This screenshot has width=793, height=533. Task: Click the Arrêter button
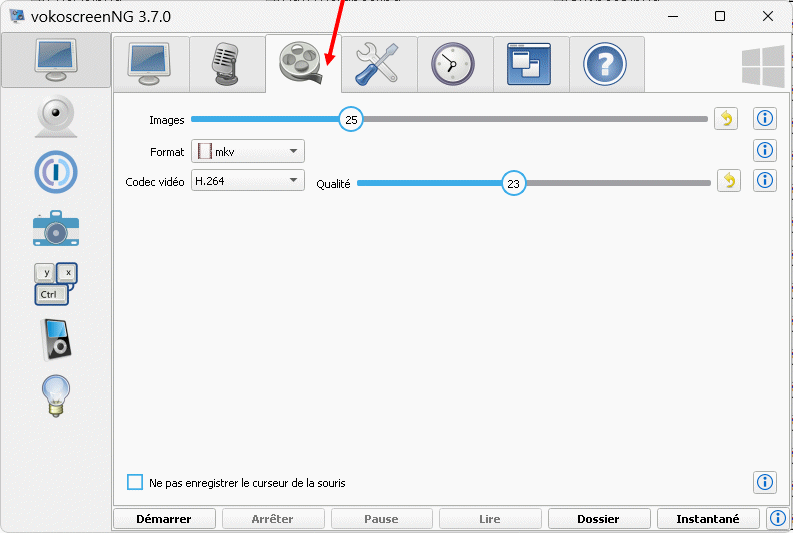tap(273, 519)
